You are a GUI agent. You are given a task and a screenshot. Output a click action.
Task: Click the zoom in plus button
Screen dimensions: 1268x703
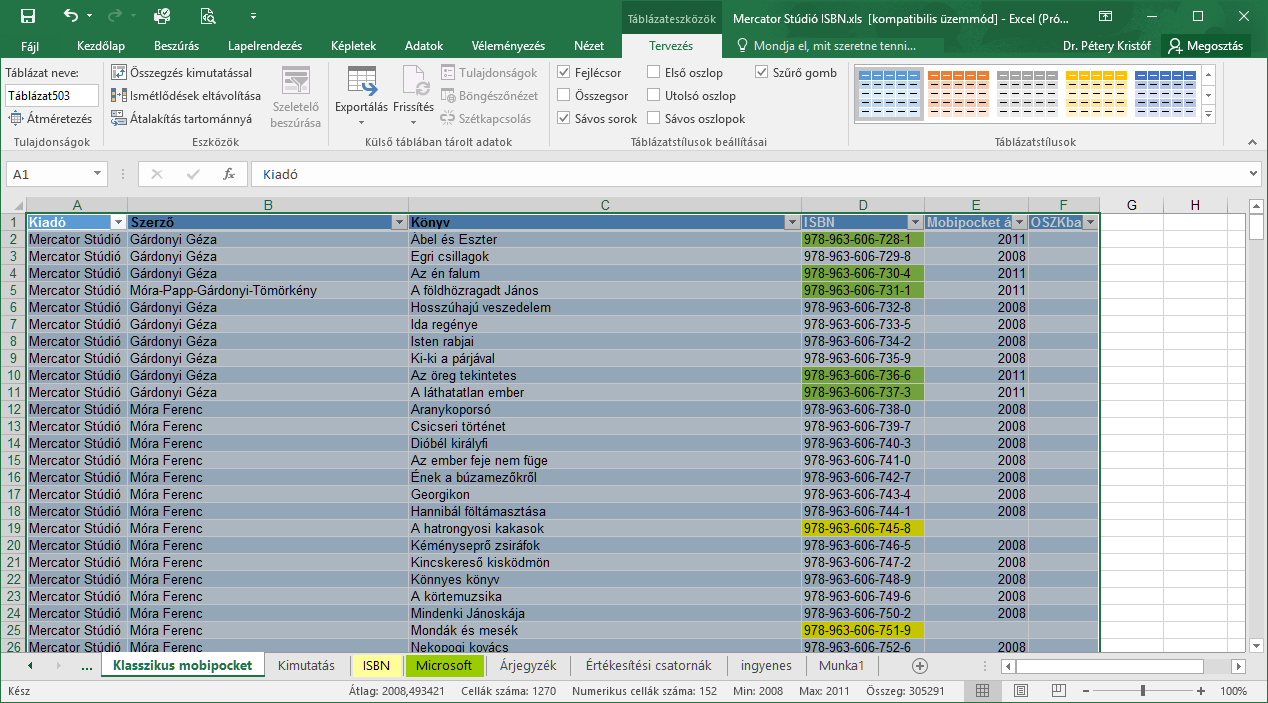click(x=1201, y=691)
